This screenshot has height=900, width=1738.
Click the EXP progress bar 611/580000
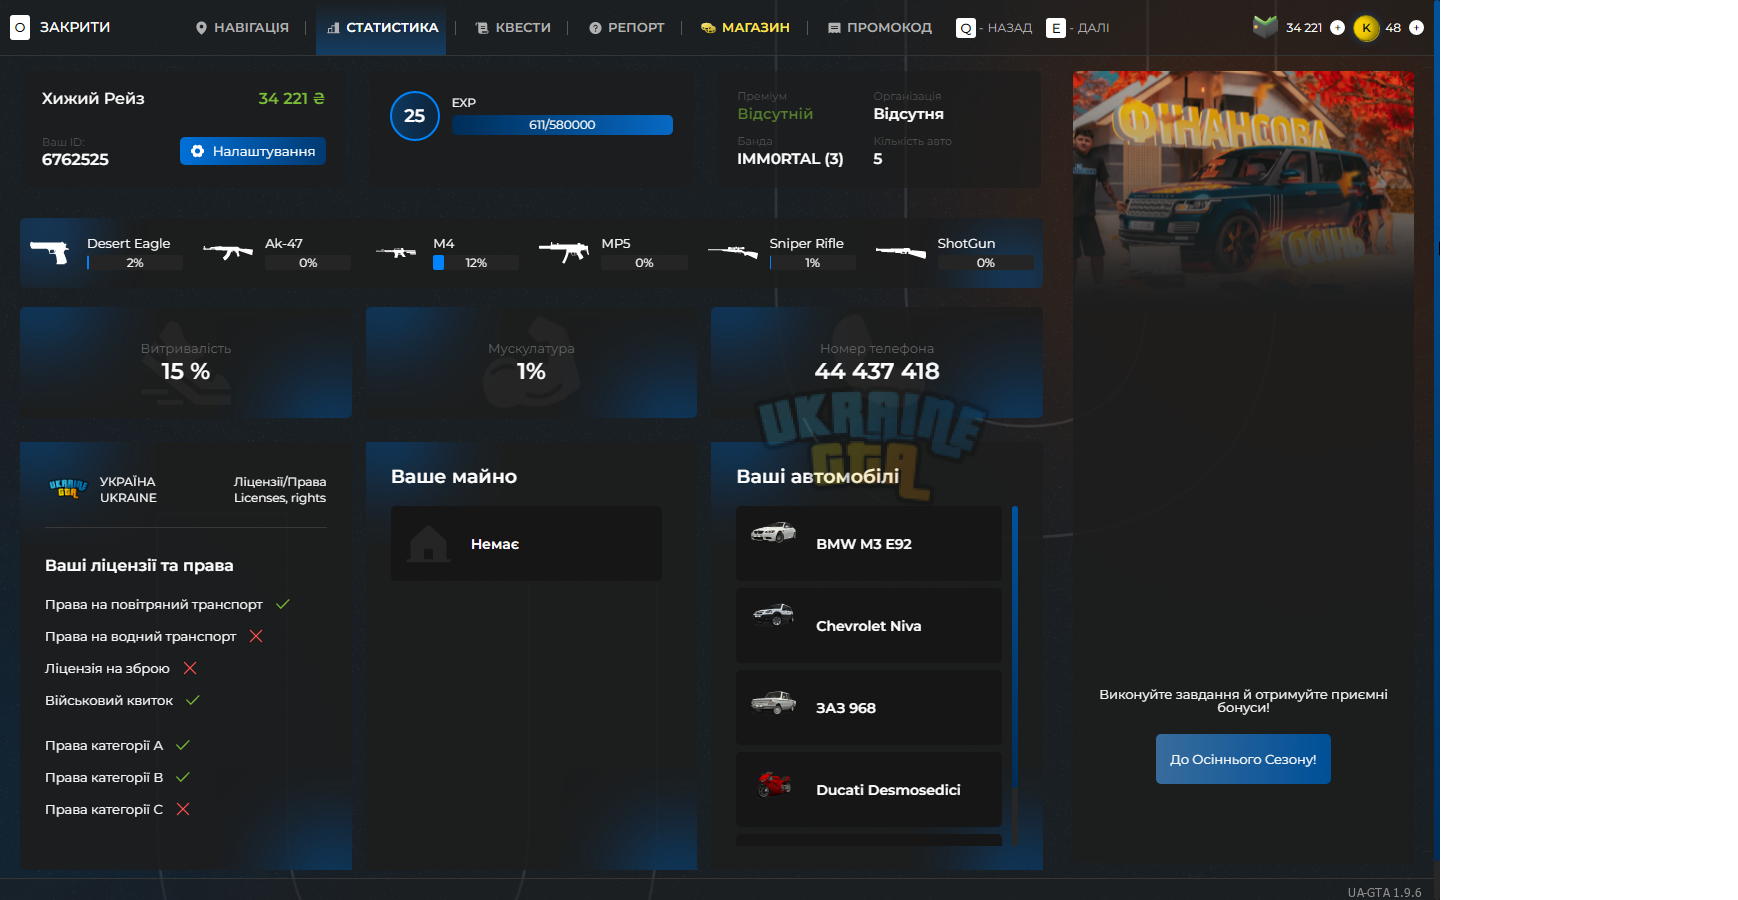point(562,125)
